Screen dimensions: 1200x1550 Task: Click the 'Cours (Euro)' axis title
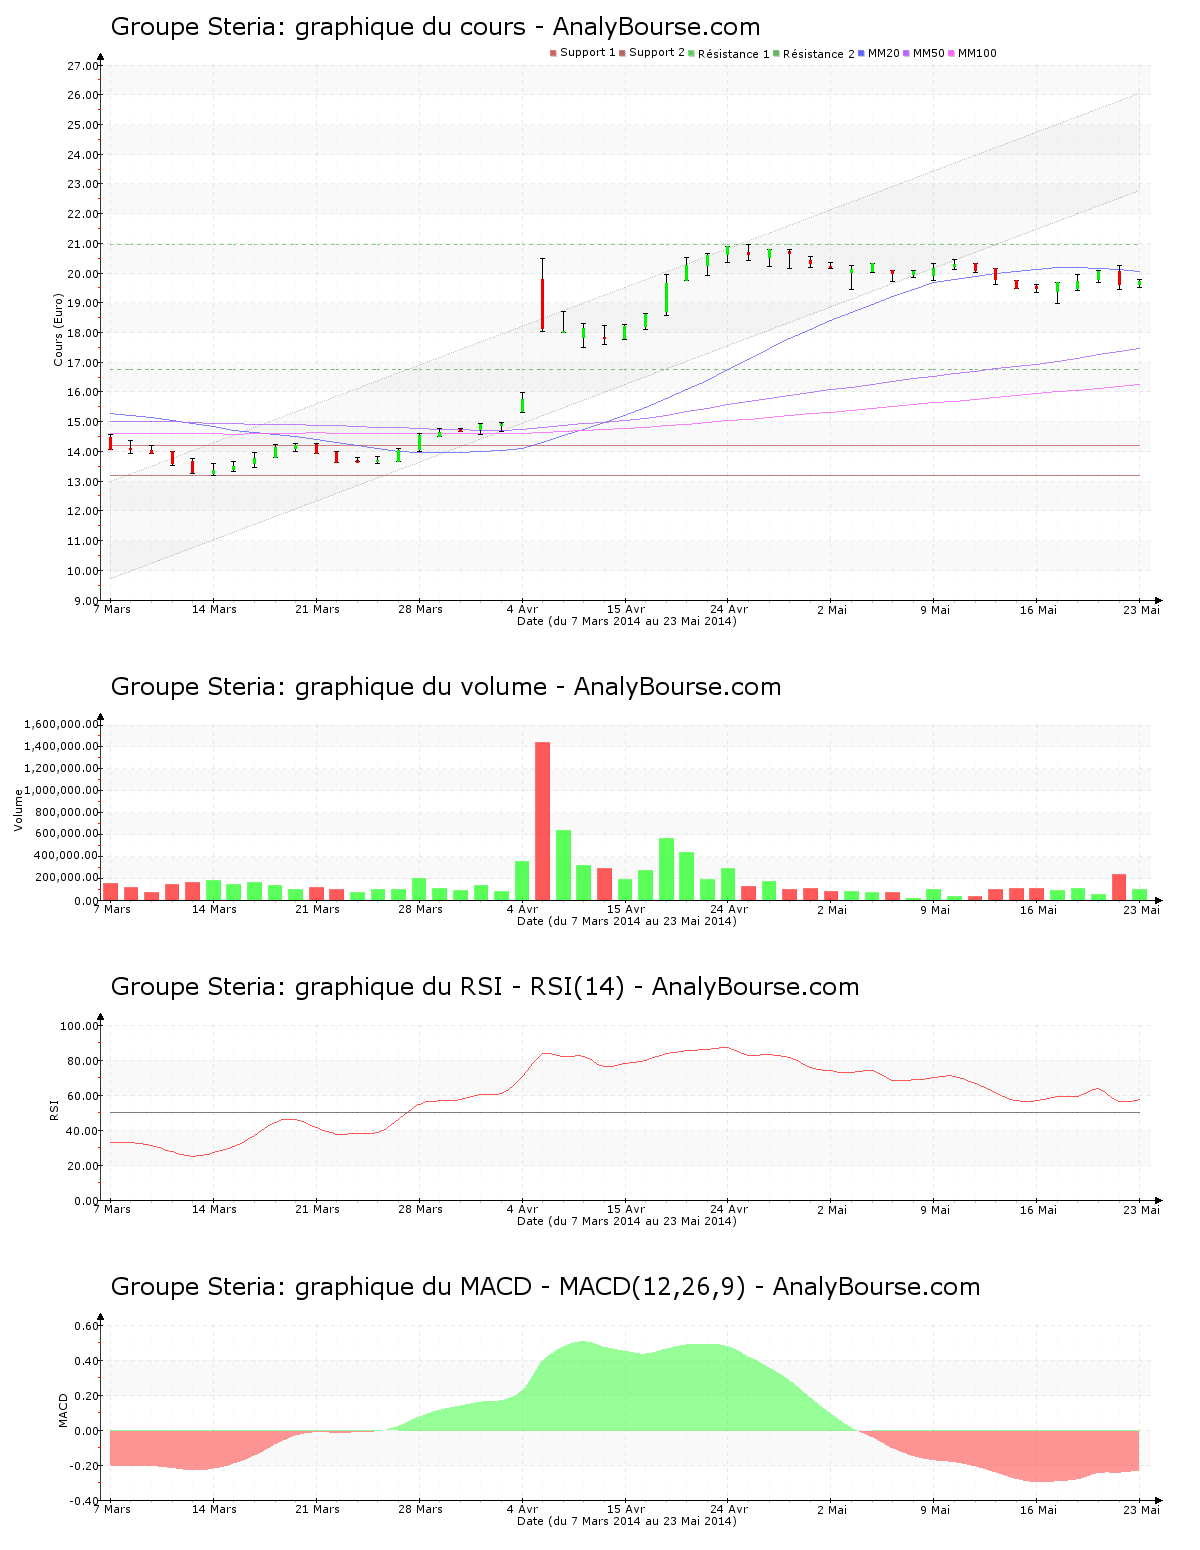pos(59,330)
